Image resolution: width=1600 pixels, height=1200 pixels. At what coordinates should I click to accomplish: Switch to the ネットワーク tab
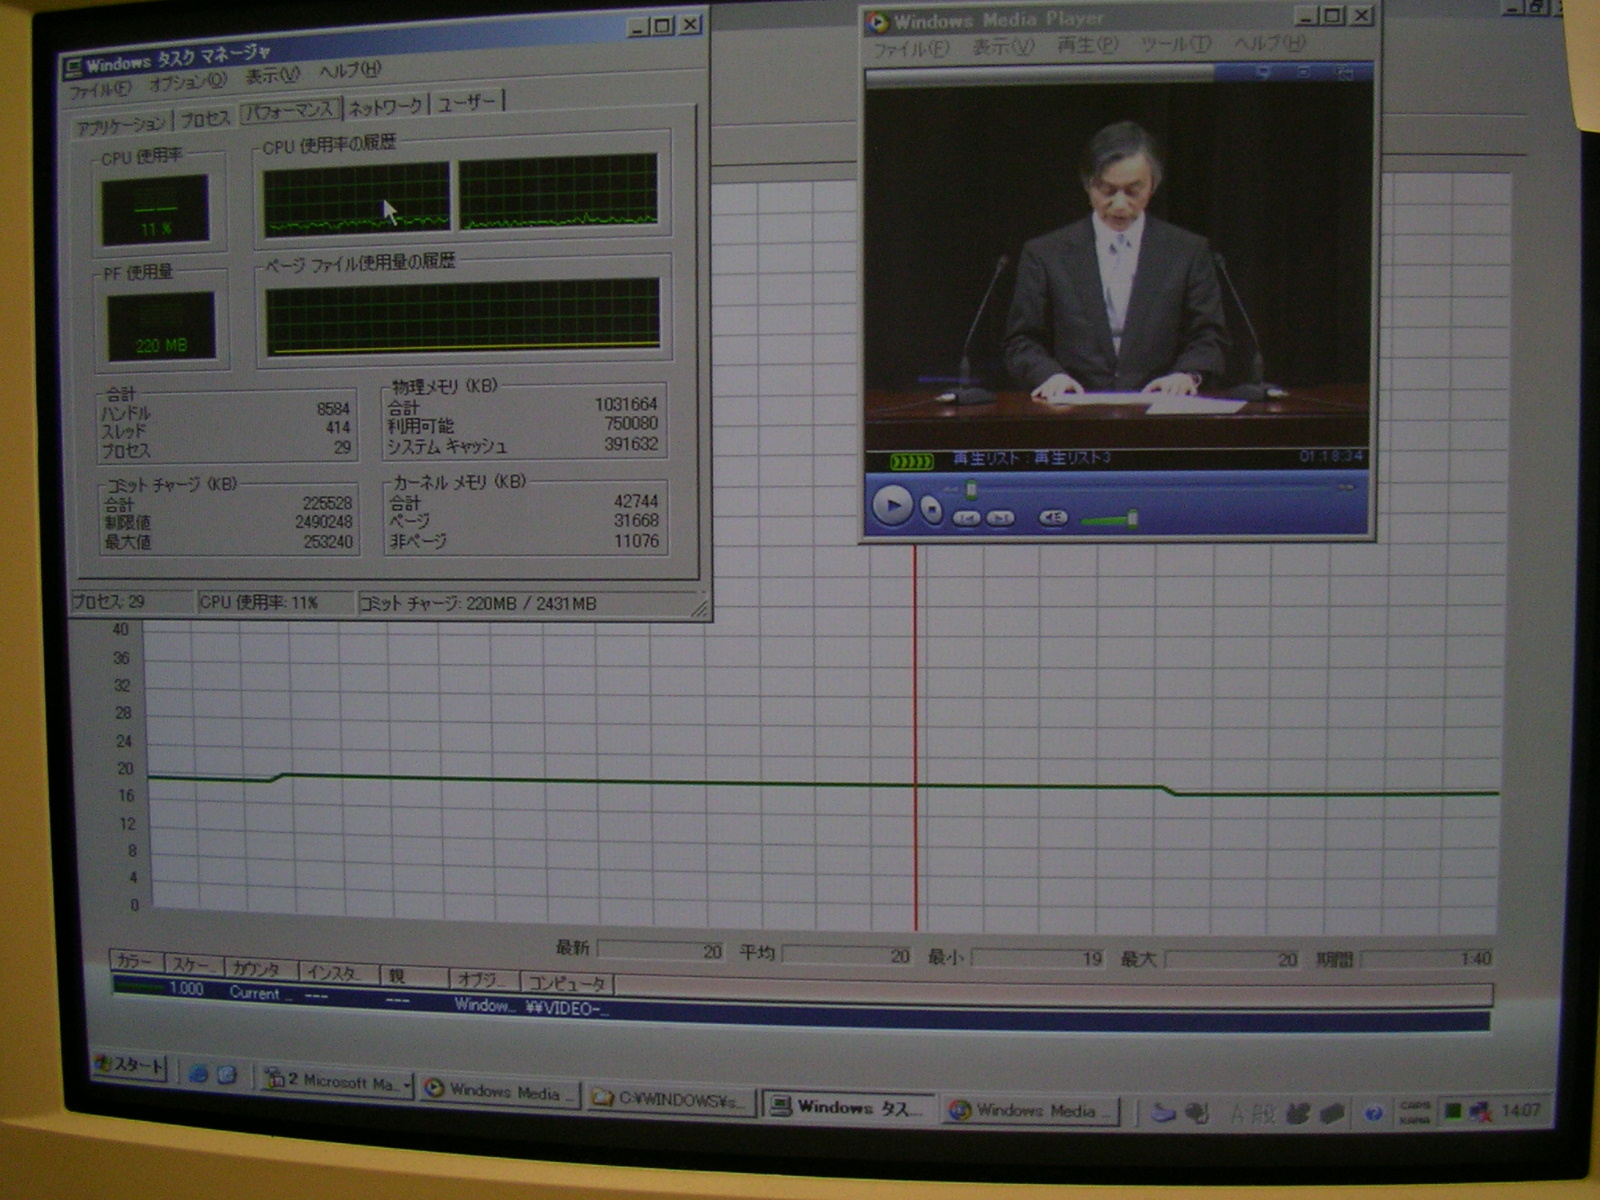[x=385, y=106]
